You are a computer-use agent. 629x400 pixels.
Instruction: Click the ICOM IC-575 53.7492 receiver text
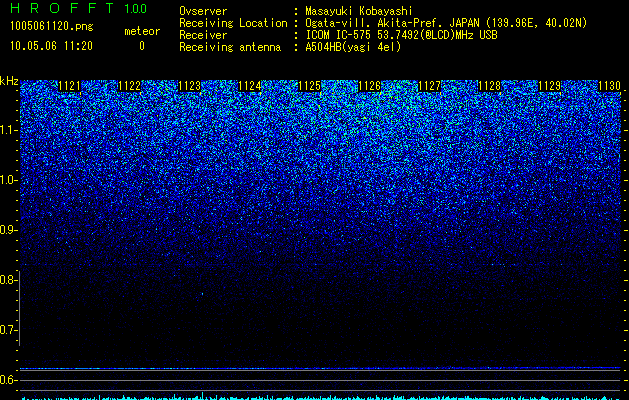tap(401, 35)
